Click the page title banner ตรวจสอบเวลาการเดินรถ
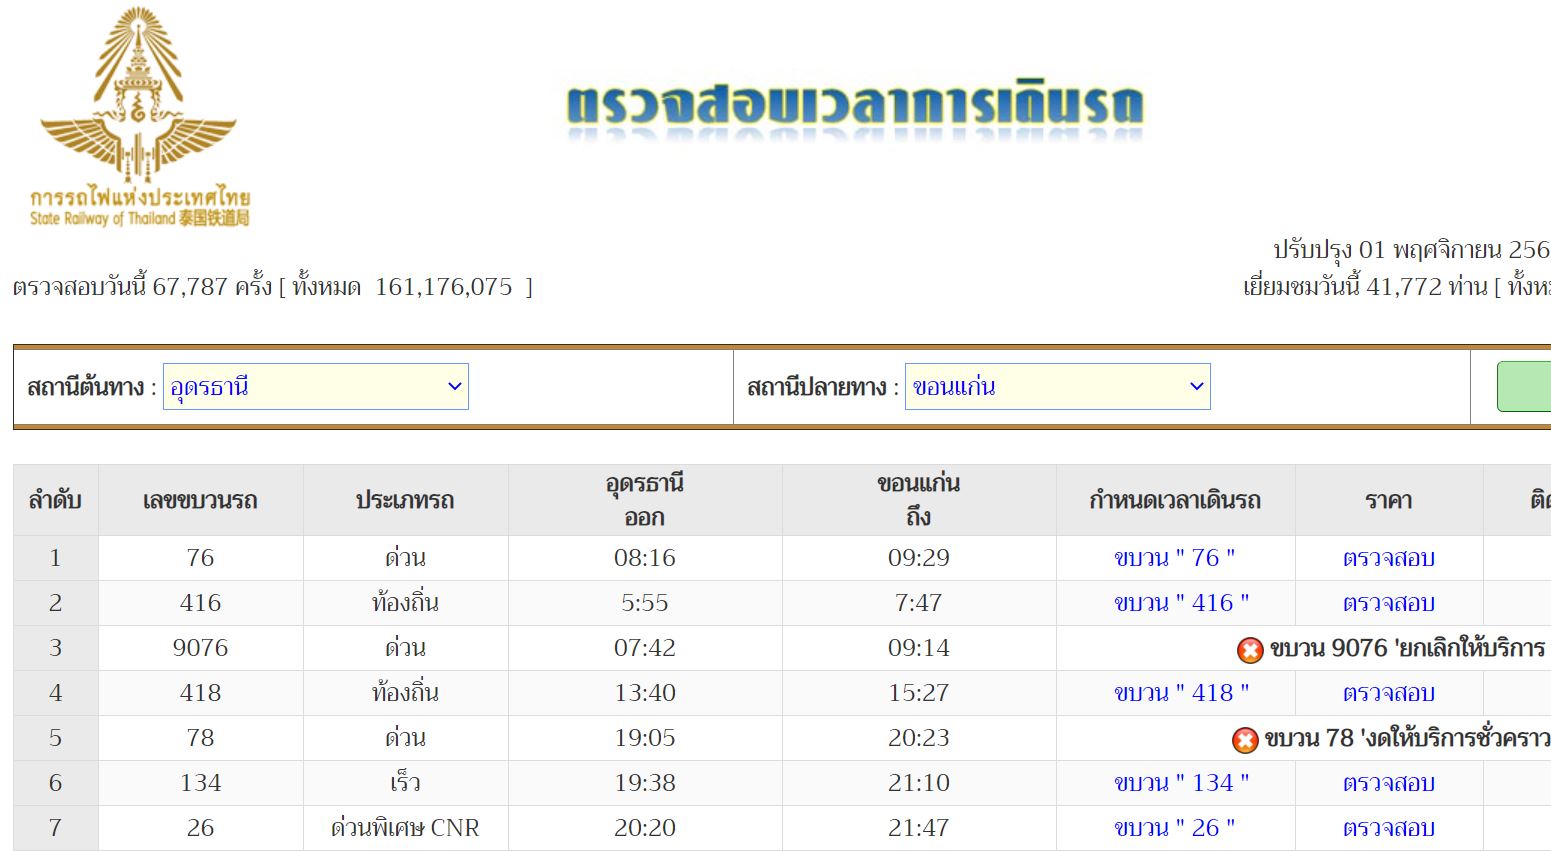This screenshot has width=1551, height=851. click(x=855, y=108)
